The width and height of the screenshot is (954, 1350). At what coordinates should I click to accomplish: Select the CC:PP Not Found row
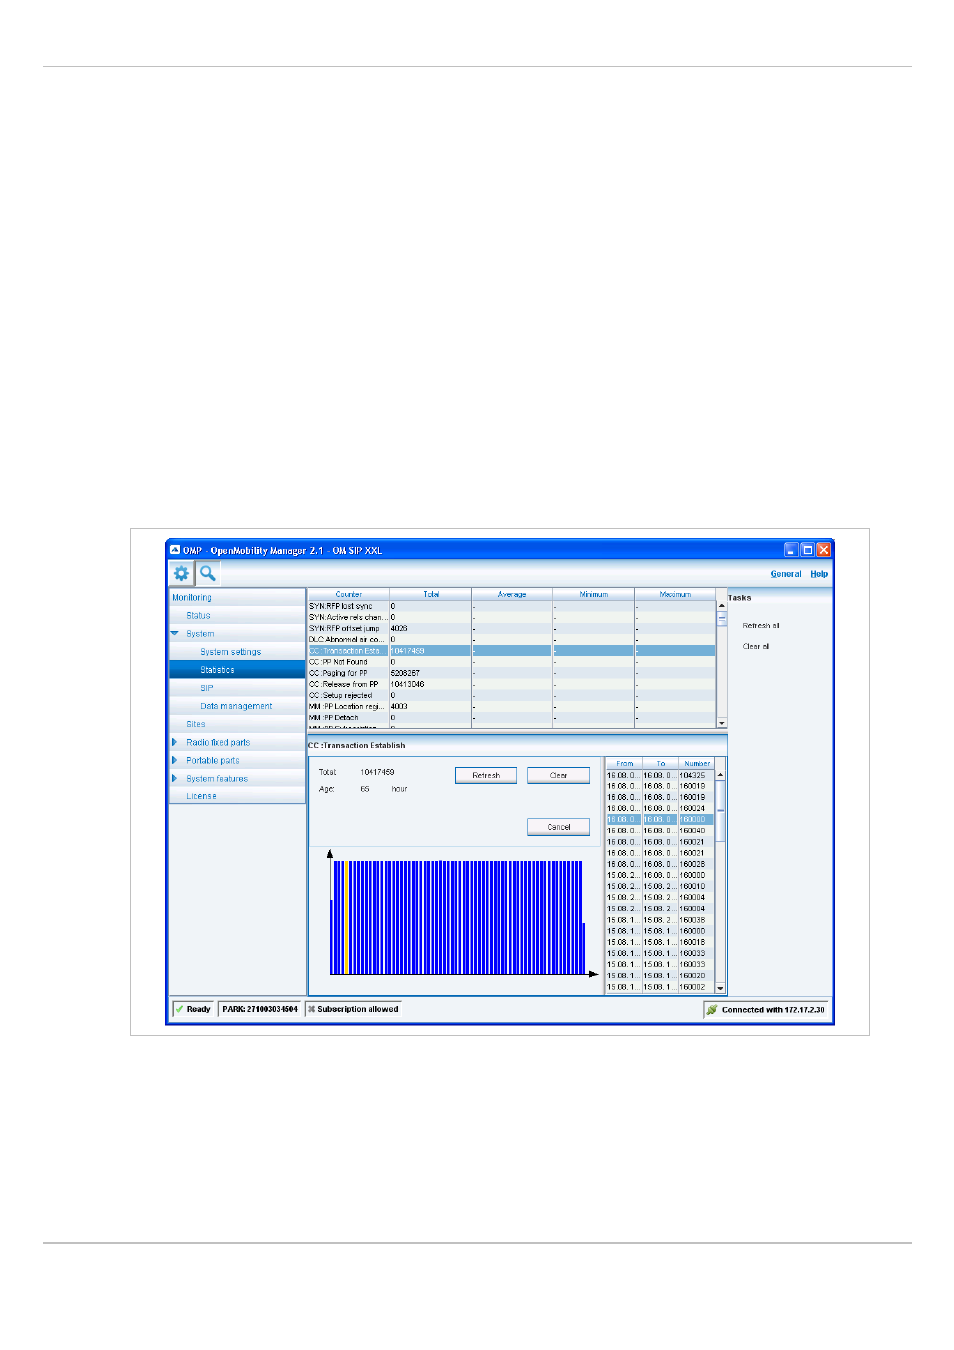[x=511, y=662]
